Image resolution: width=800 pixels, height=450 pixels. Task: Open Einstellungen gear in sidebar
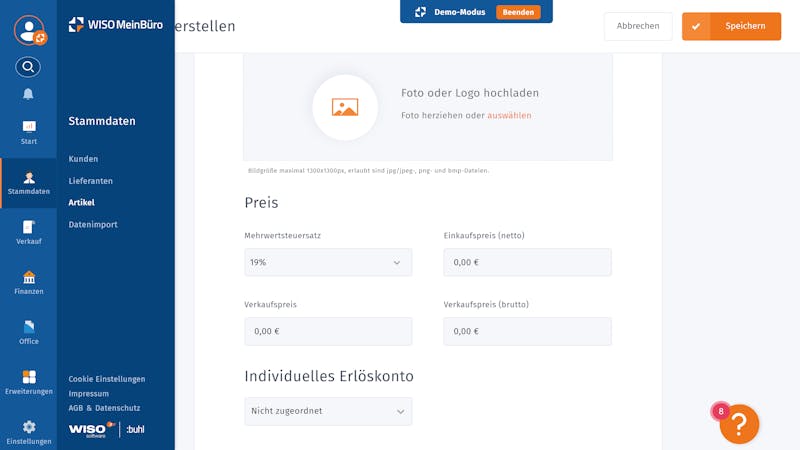point(29,433)
